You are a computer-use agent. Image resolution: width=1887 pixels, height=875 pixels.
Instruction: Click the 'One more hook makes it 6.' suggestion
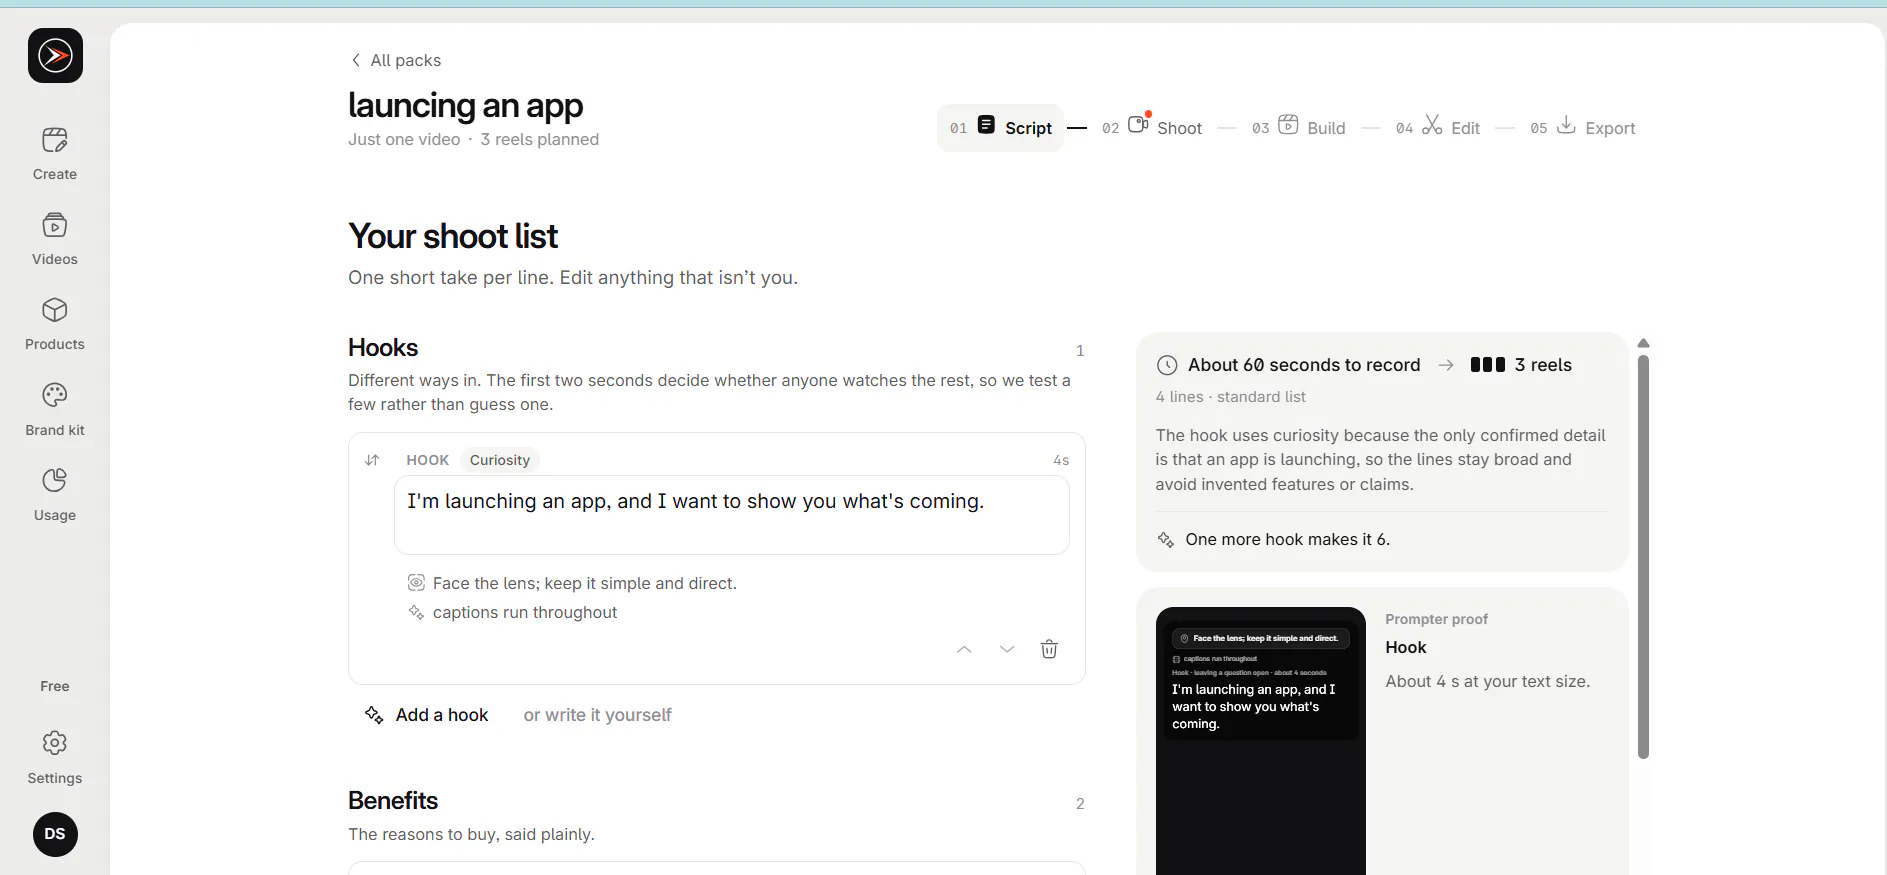tap(1274, 540)
